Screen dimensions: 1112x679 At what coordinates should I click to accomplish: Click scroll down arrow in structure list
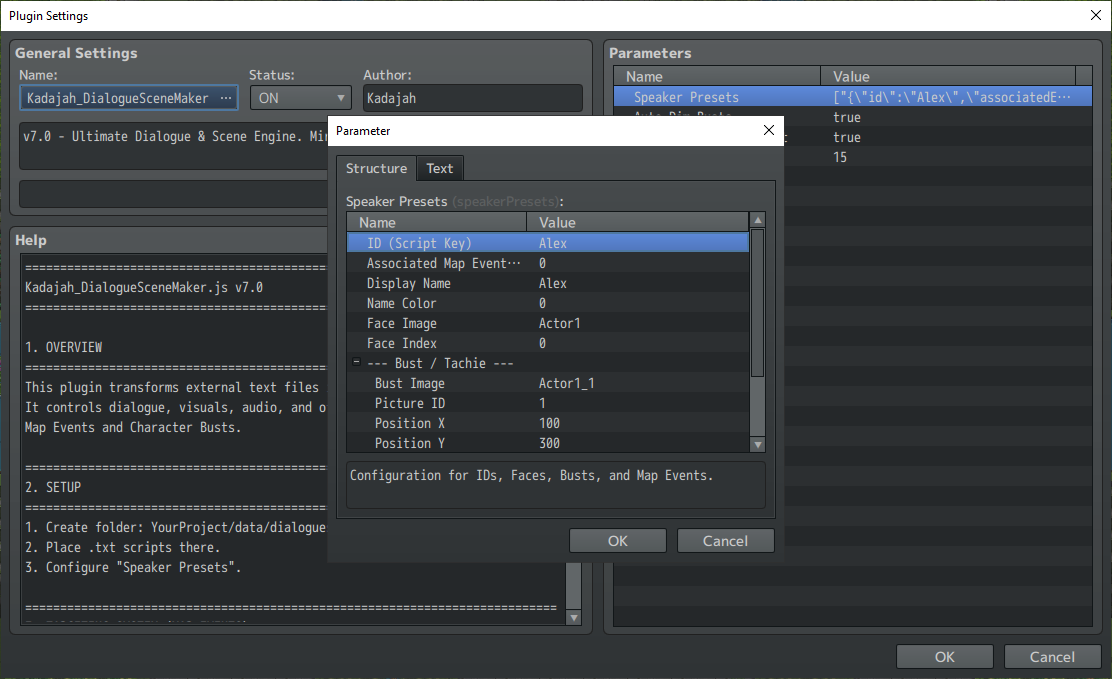coord(757,444)
